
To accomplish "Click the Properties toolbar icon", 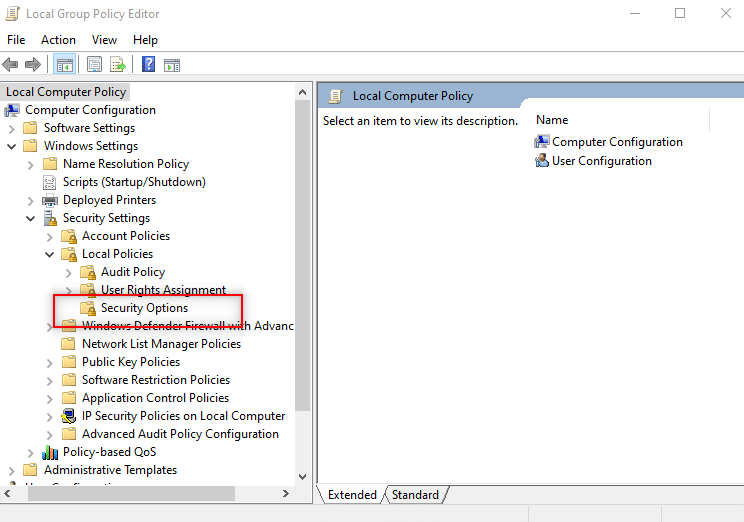I will pyautogui.click(x=94, y=65).
